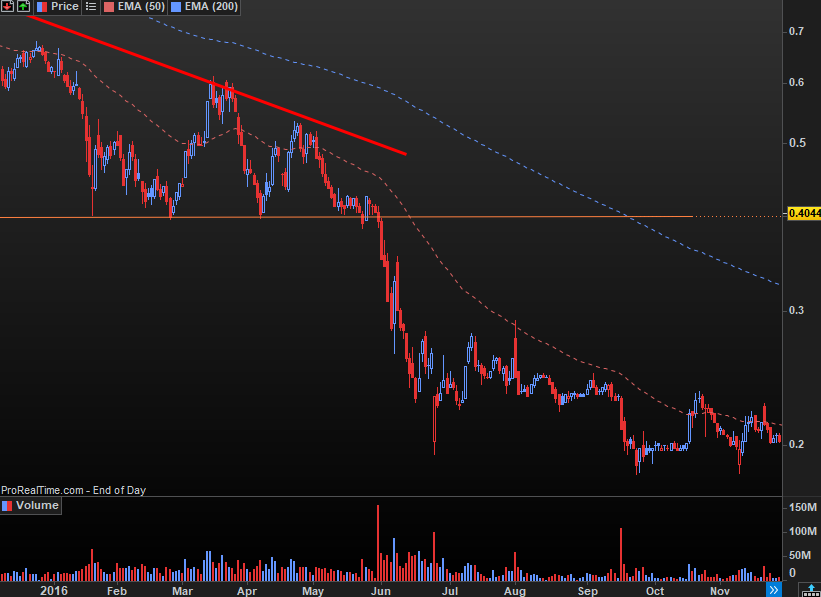Select the red descending trendline
This screenshot has width=821, height=597.
[217, 85]
